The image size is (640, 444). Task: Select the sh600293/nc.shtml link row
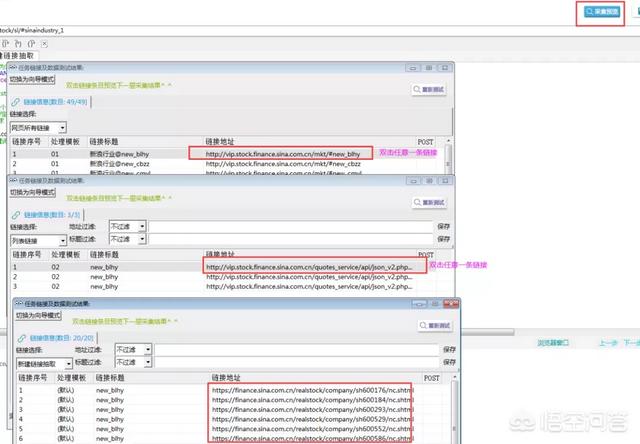point(233,409)
